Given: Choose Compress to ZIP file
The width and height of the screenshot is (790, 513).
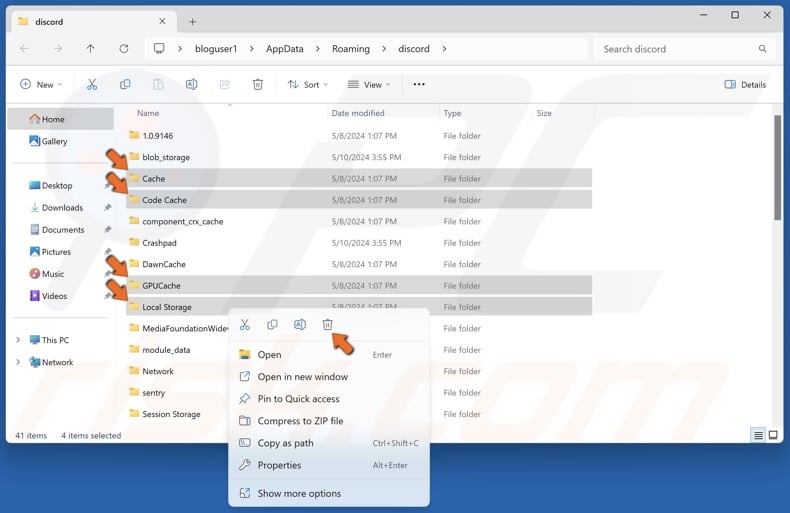Looking at the screenshot, I should coord(329,421).
